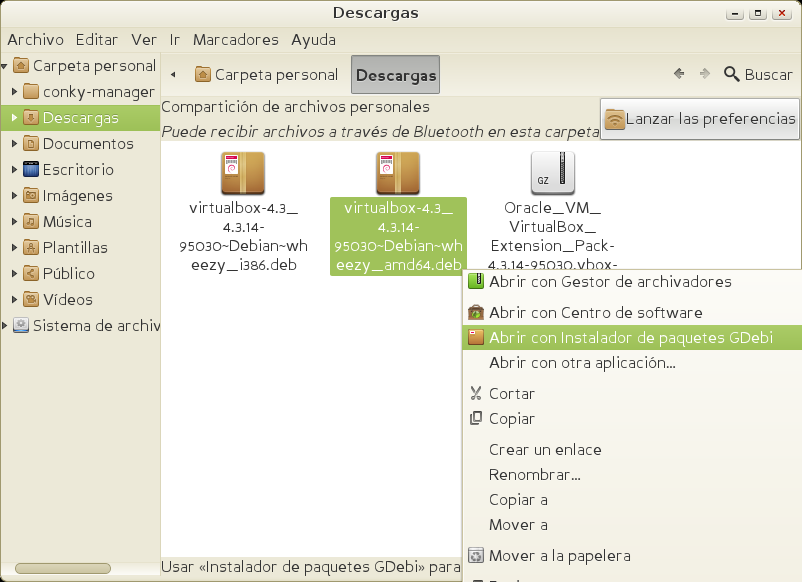Click the Sistema de archivos drive icon

tap(20, 326)
